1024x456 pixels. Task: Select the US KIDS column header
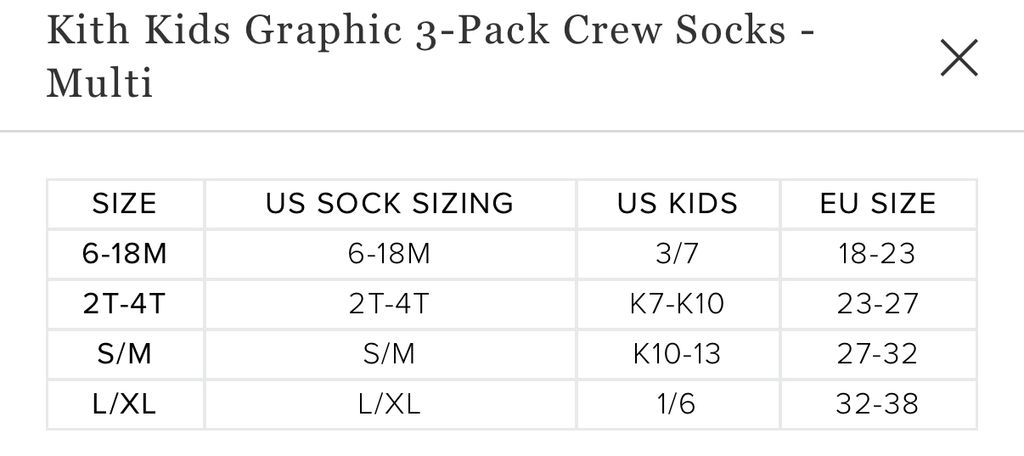678,204
